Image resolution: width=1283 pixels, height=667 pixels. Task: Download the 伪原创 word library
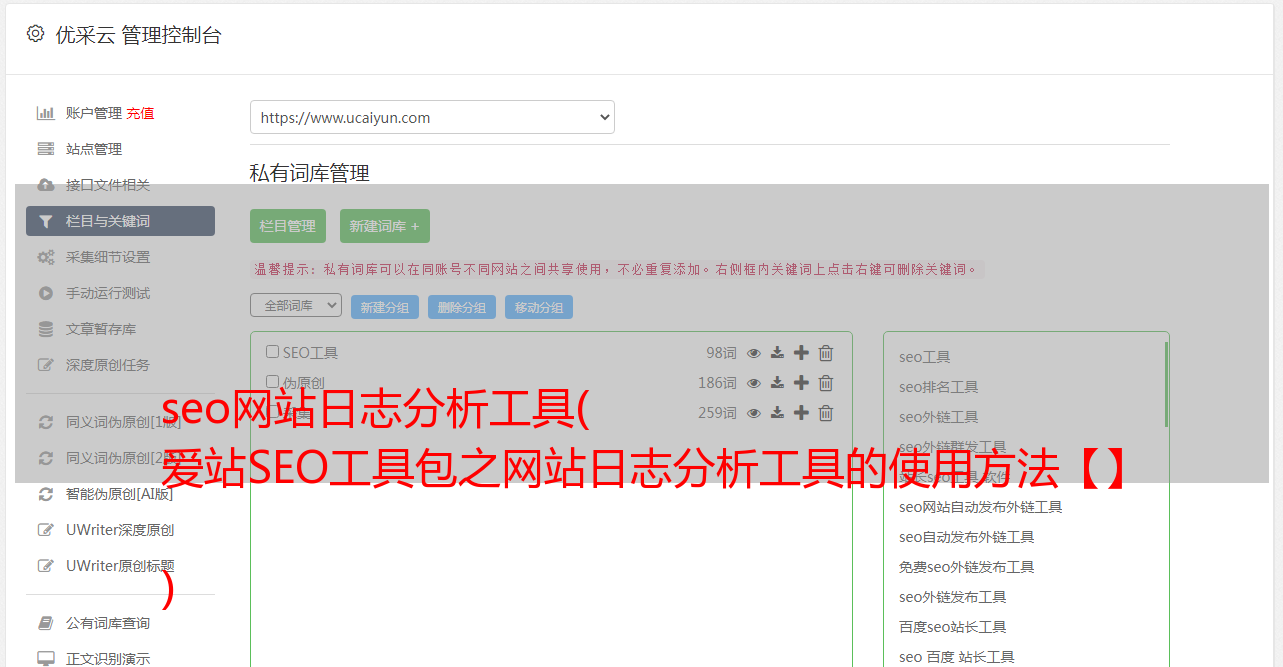(x=777, y=383)
